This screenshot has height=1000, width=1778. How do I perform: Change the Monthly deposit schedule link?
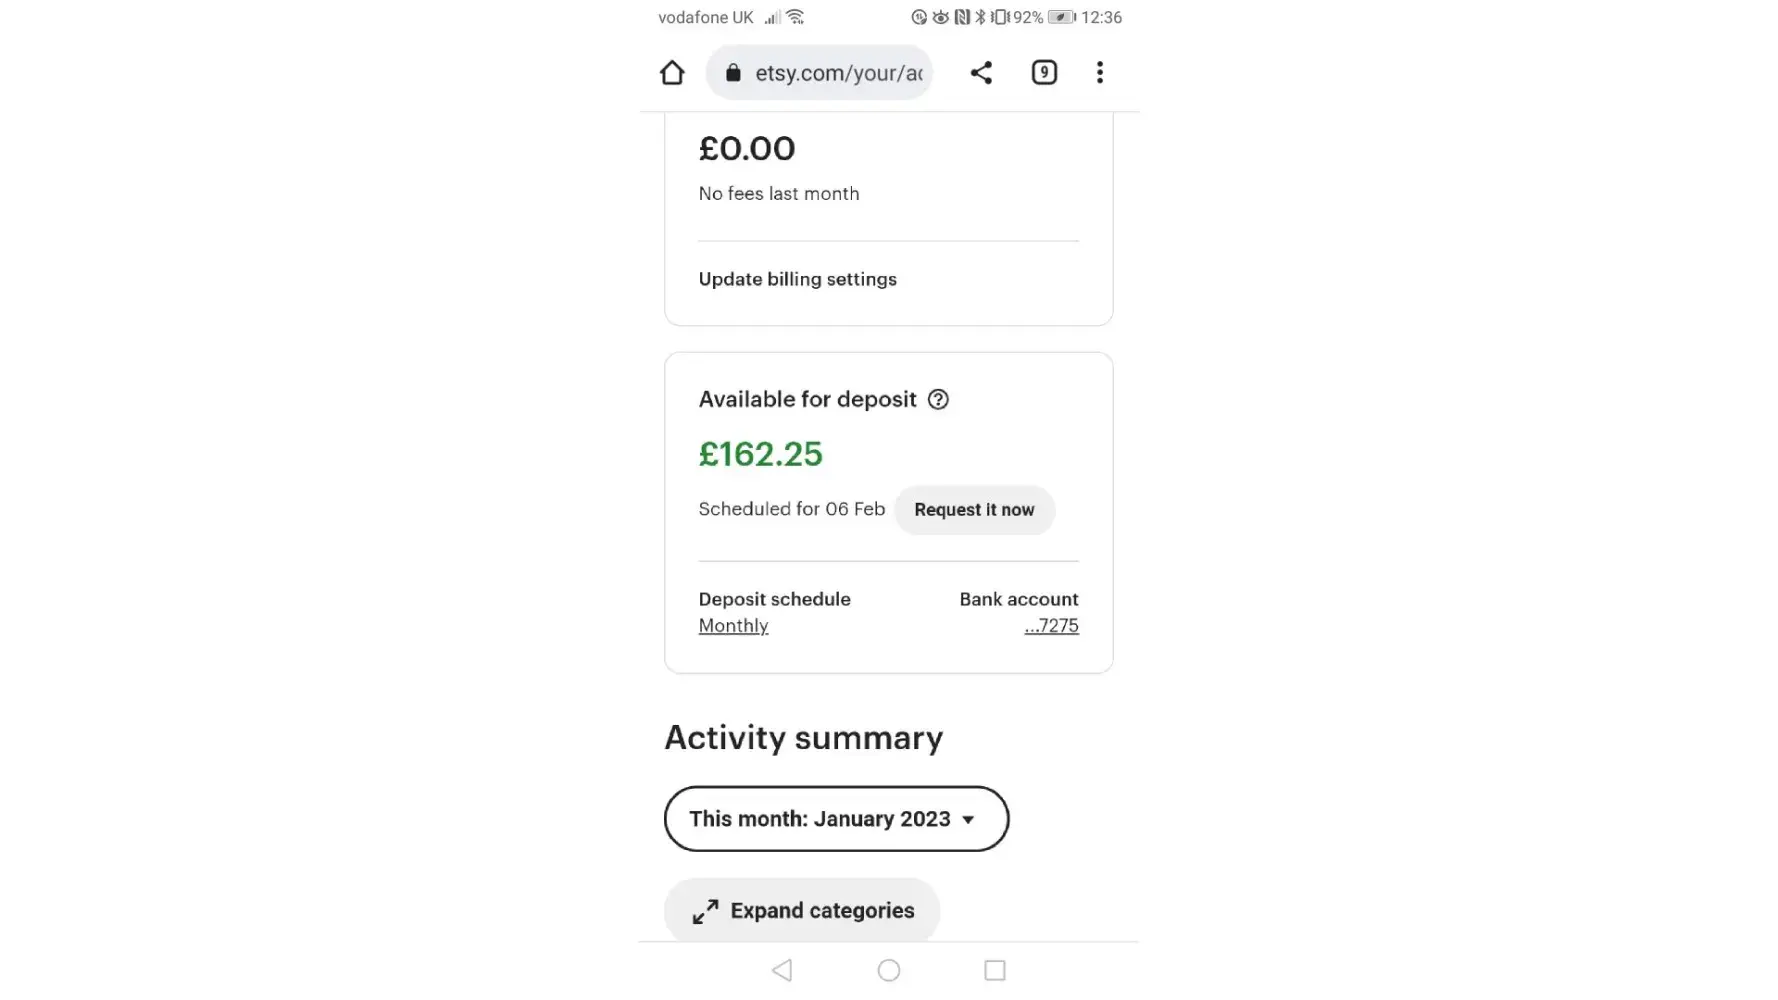point(733,626)
